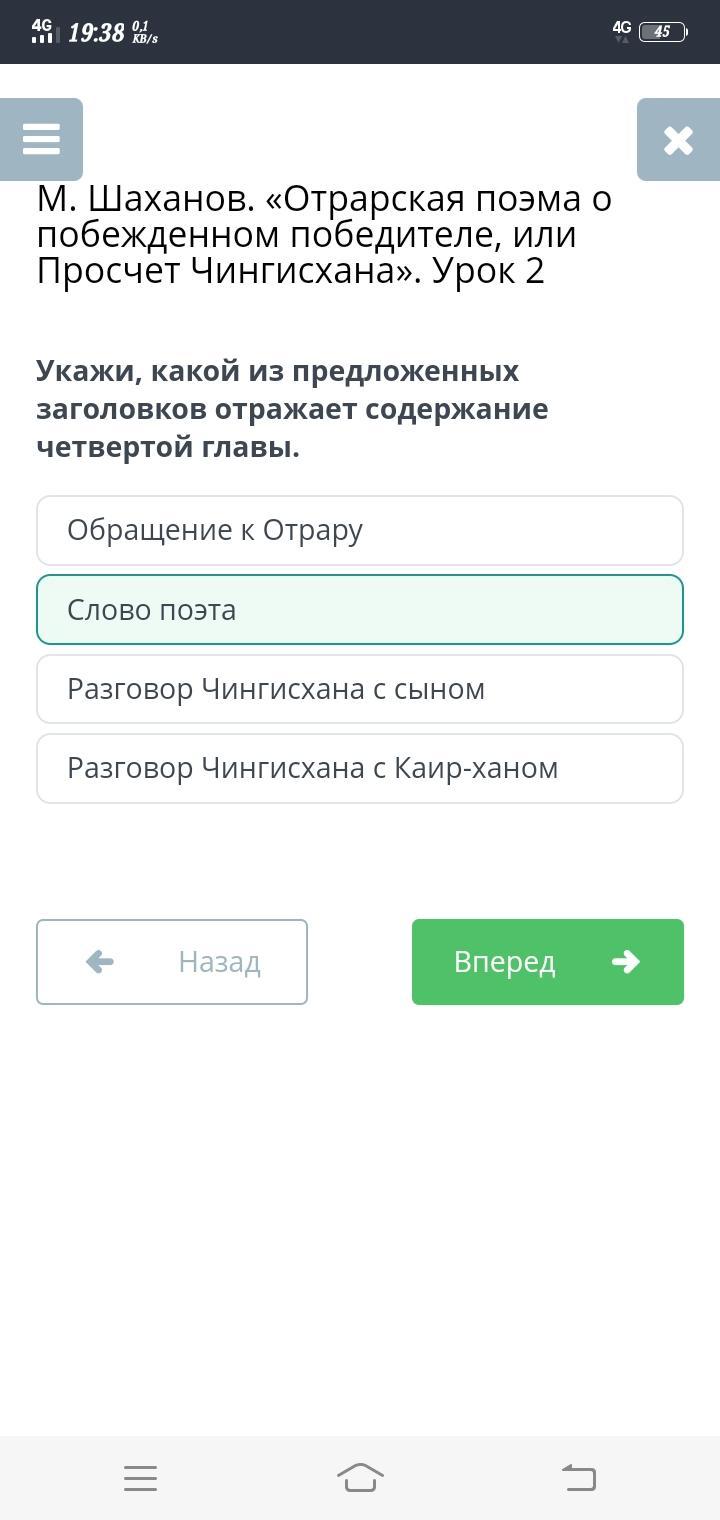720x1520 pixels.
Task: Open the hamburger menu button
Action: pyautogui.click(x=41, y=139)
